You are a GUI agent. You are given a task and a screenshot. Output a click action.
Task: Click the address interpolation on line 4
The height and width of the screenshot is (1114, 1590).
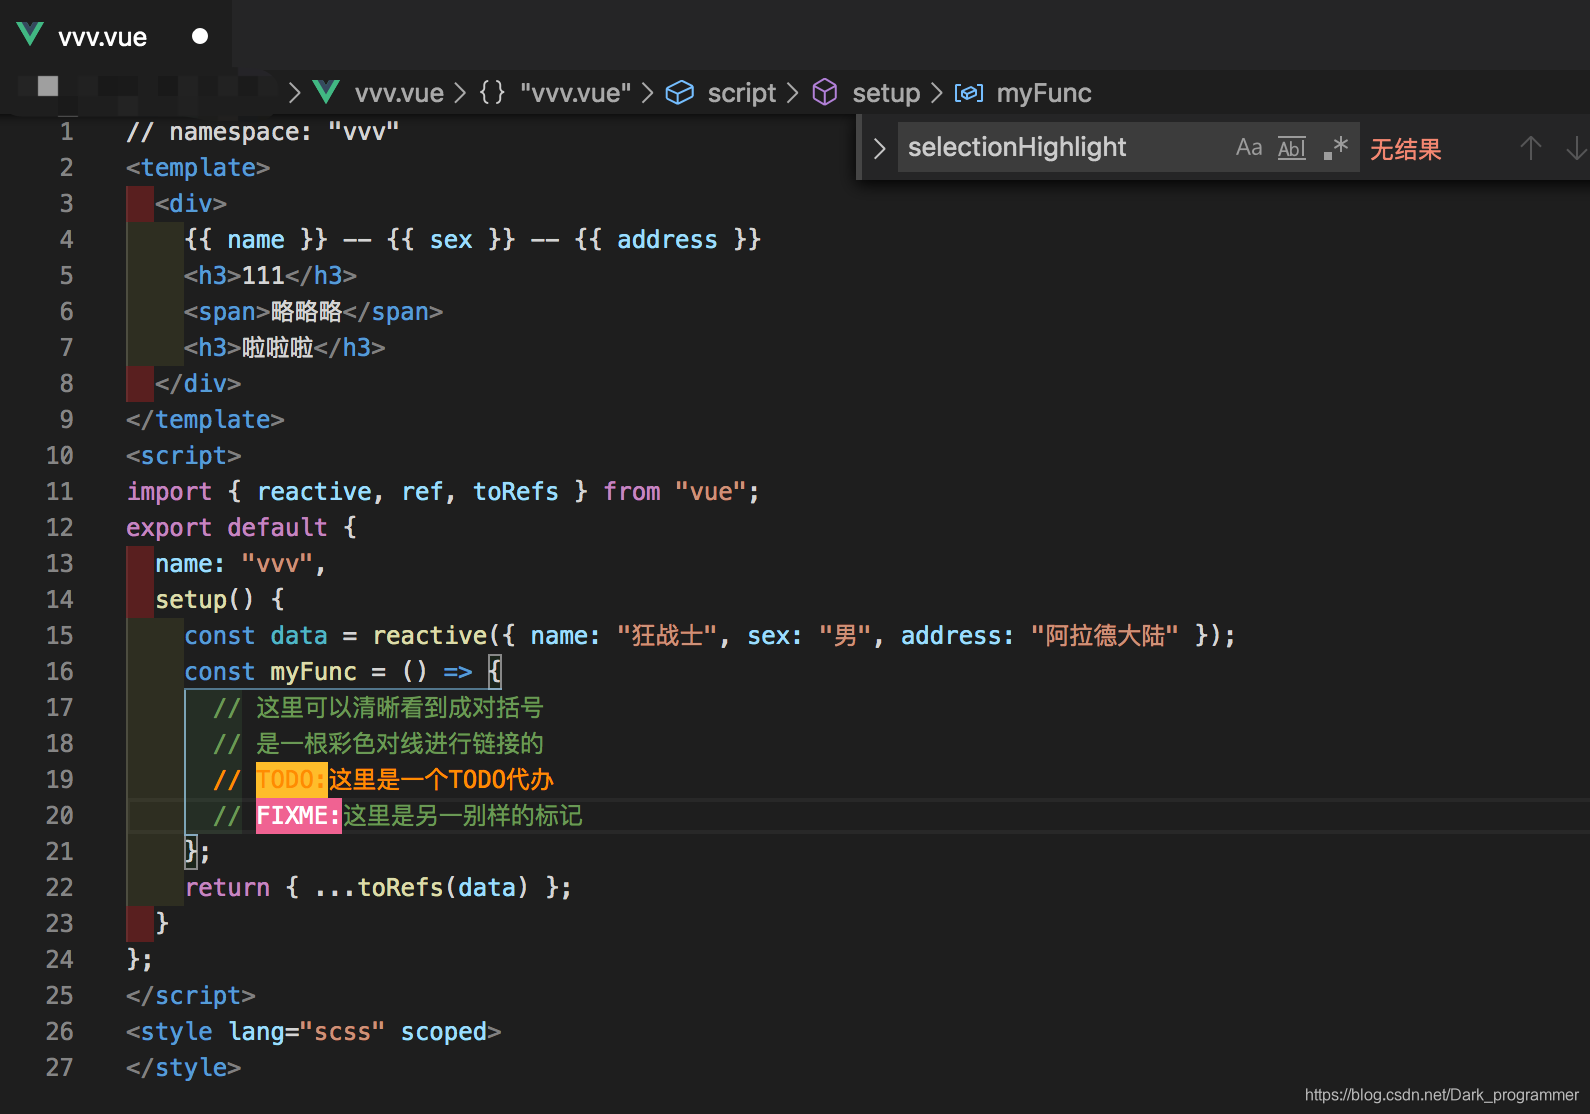coord(667,239)
